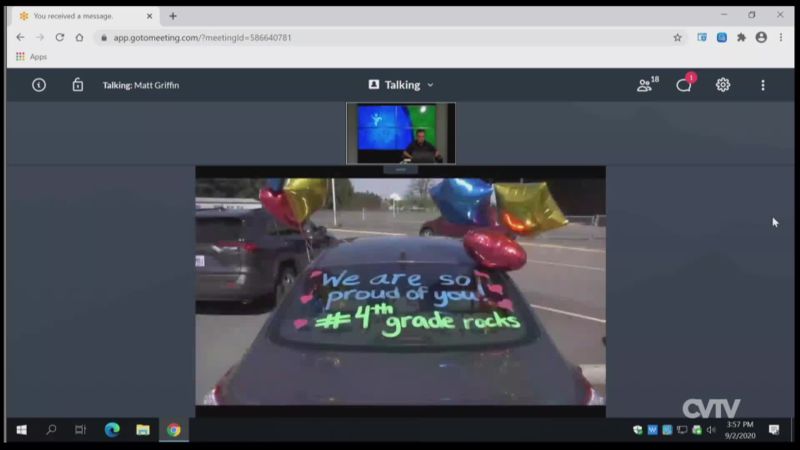Reload the GoToMeeting page
This screenshot has height=450, width=800.
59,37
